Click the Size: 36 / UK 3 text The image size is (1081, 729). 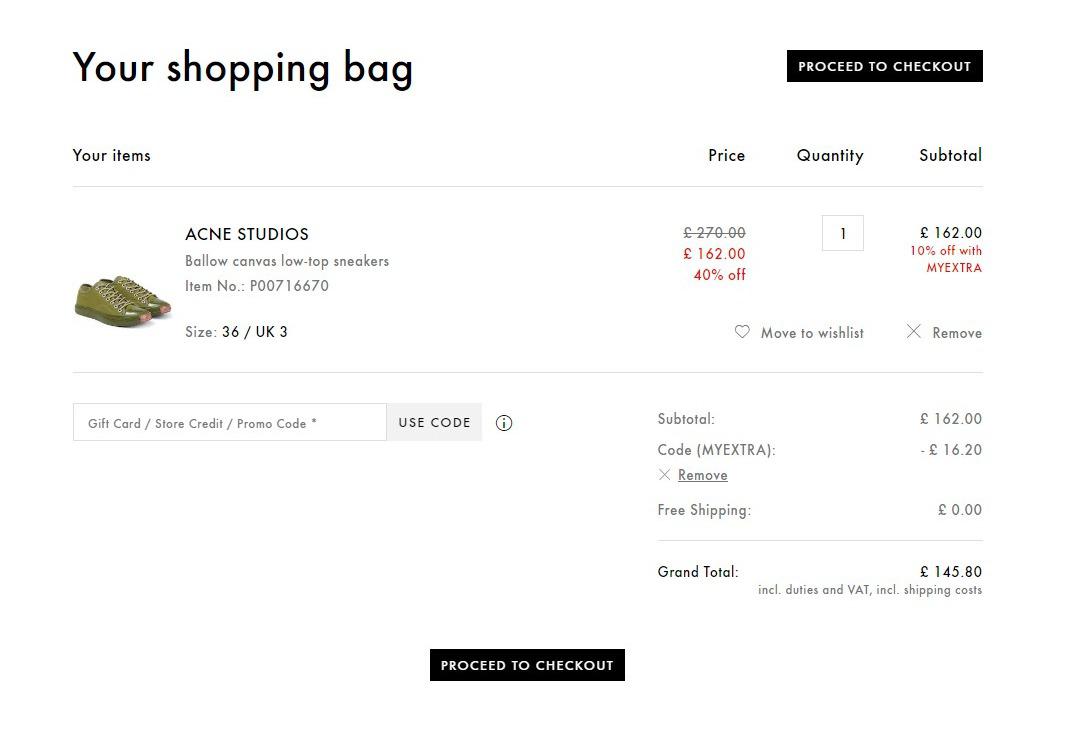[236, 332]
